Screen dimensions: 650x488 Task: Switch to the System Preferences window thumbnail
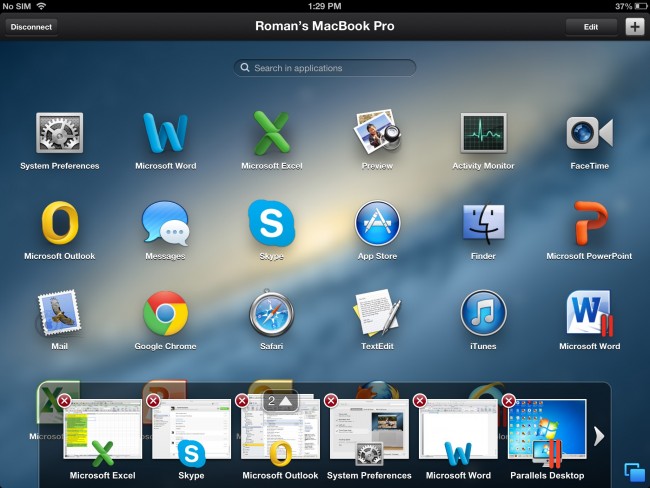point(369,429)
